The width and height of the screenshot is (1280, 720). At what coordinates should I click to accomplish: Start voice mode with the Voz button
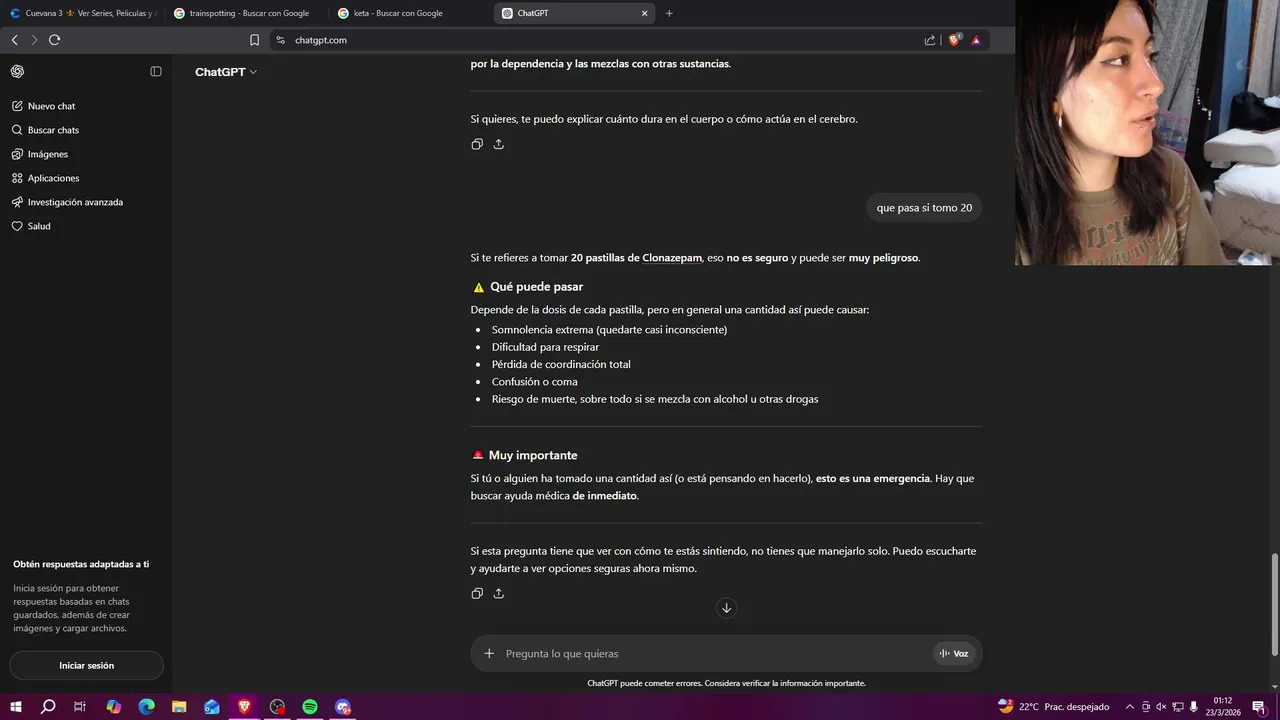pyautogui.click(x=954, y=653)
